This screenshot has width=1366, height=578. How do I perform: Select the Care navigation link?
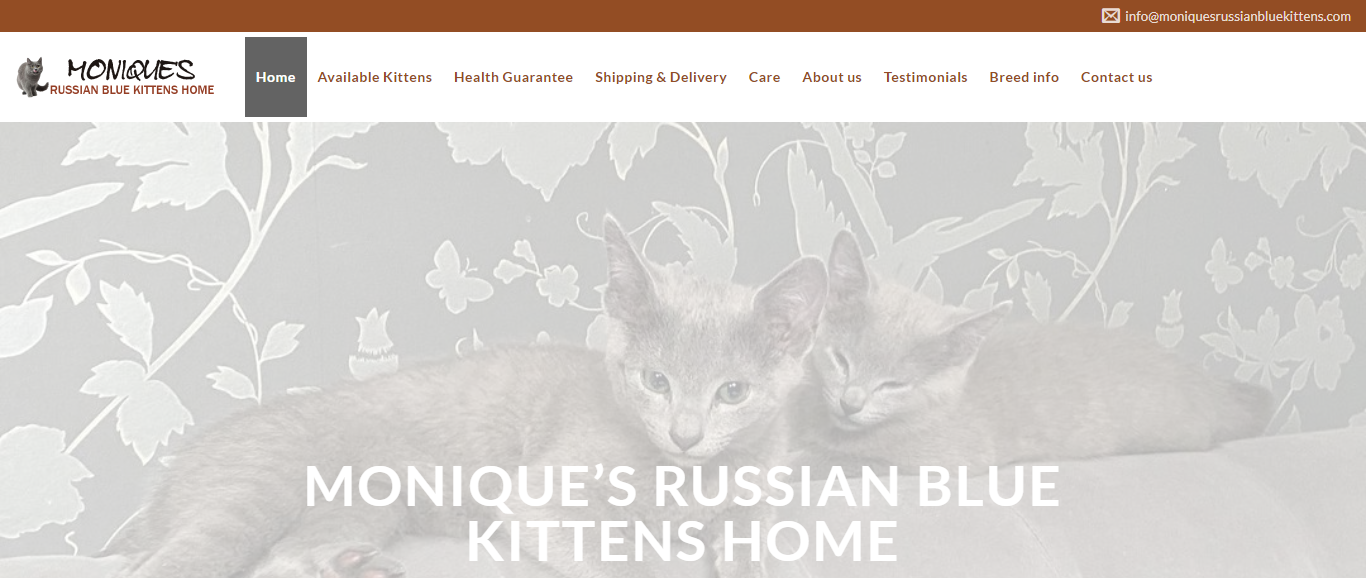[764, 77]
